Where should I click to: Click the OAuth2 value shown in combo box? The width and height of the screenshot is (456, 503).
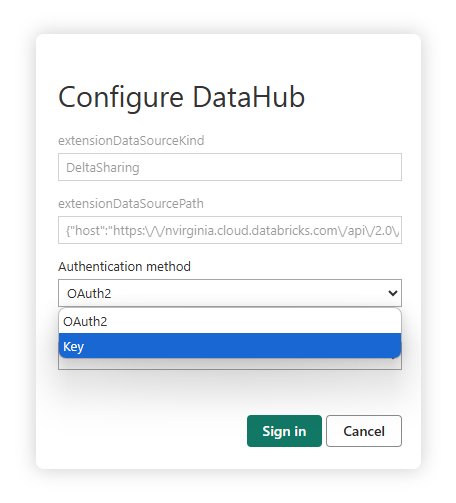coord(89,294)
